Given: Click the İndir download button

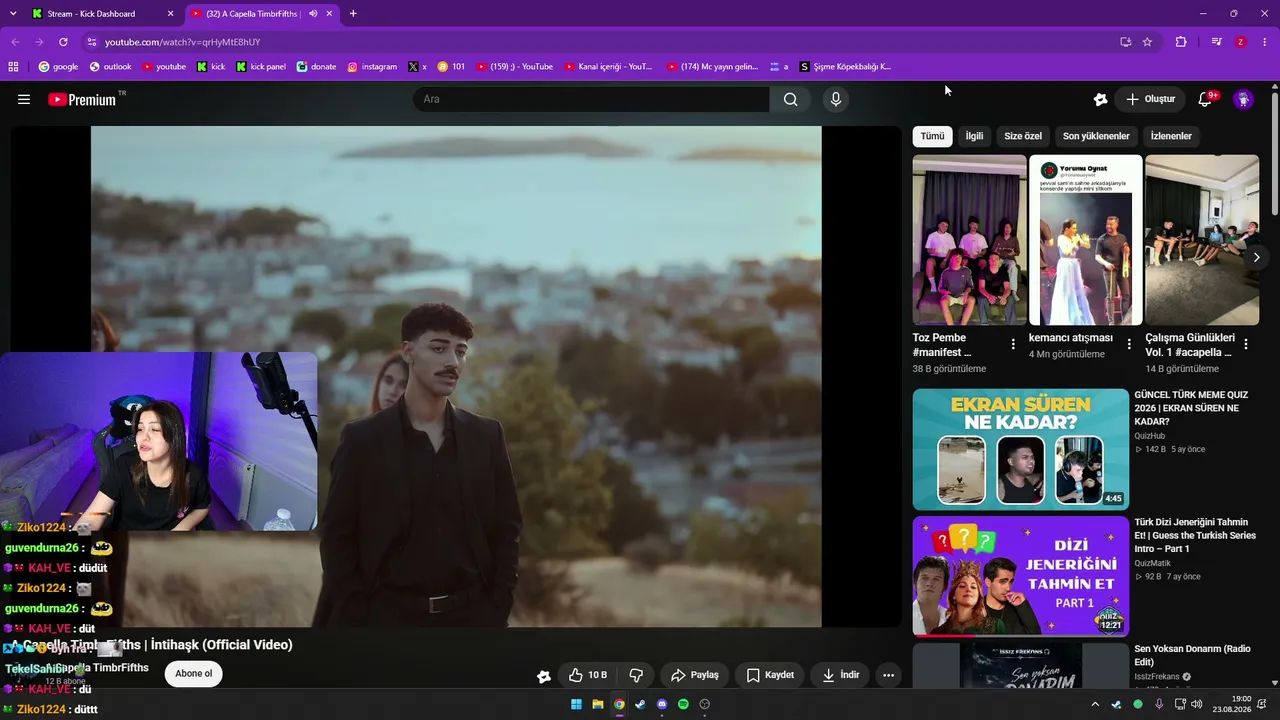Looking at the screenshot, I should click(x=841, y=675).
